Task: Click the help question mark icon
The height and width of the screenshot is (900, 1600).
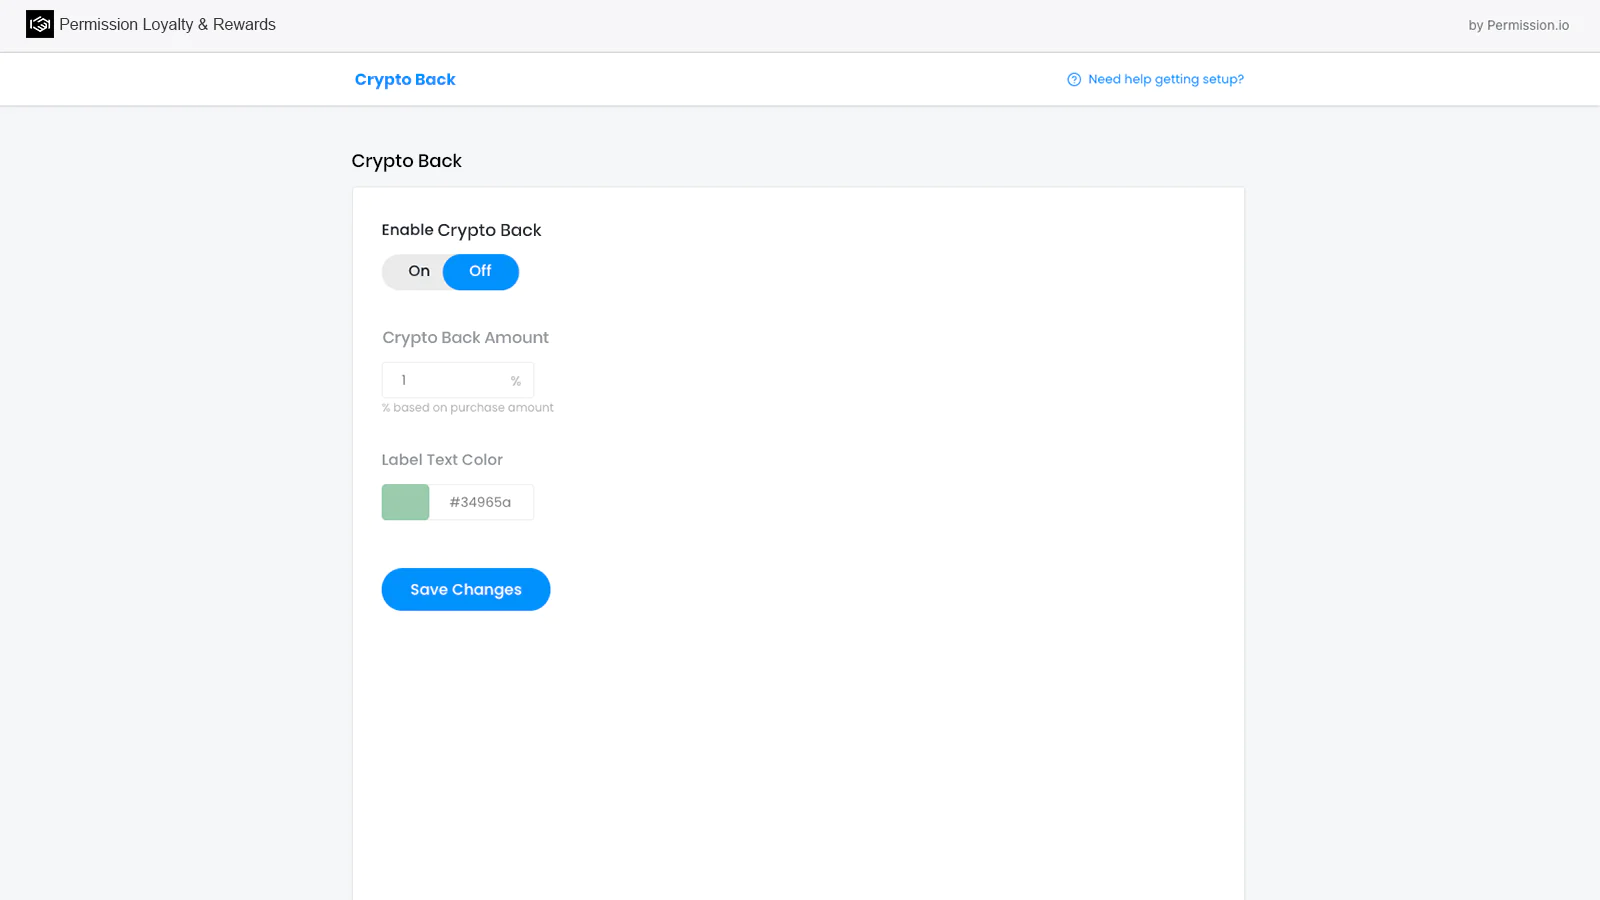Action: (x=1074, y=79)
